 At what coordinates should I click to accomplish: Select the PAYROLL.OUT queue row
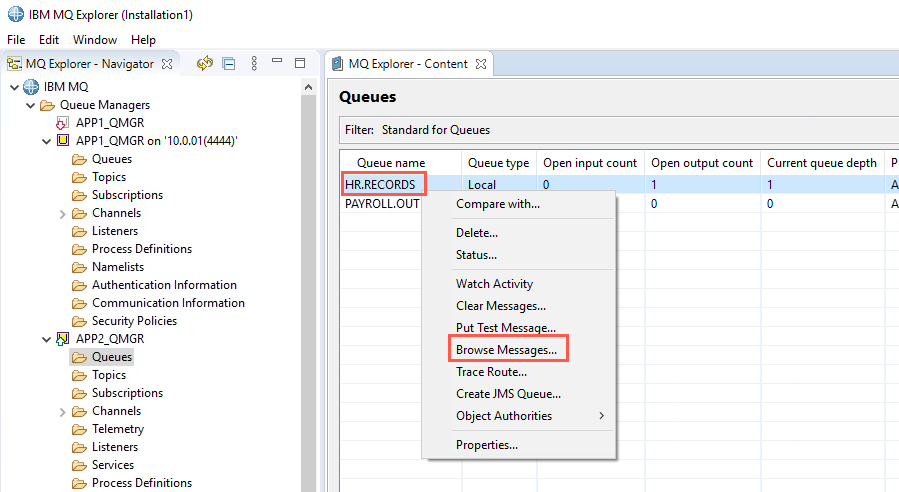point(382,204)
